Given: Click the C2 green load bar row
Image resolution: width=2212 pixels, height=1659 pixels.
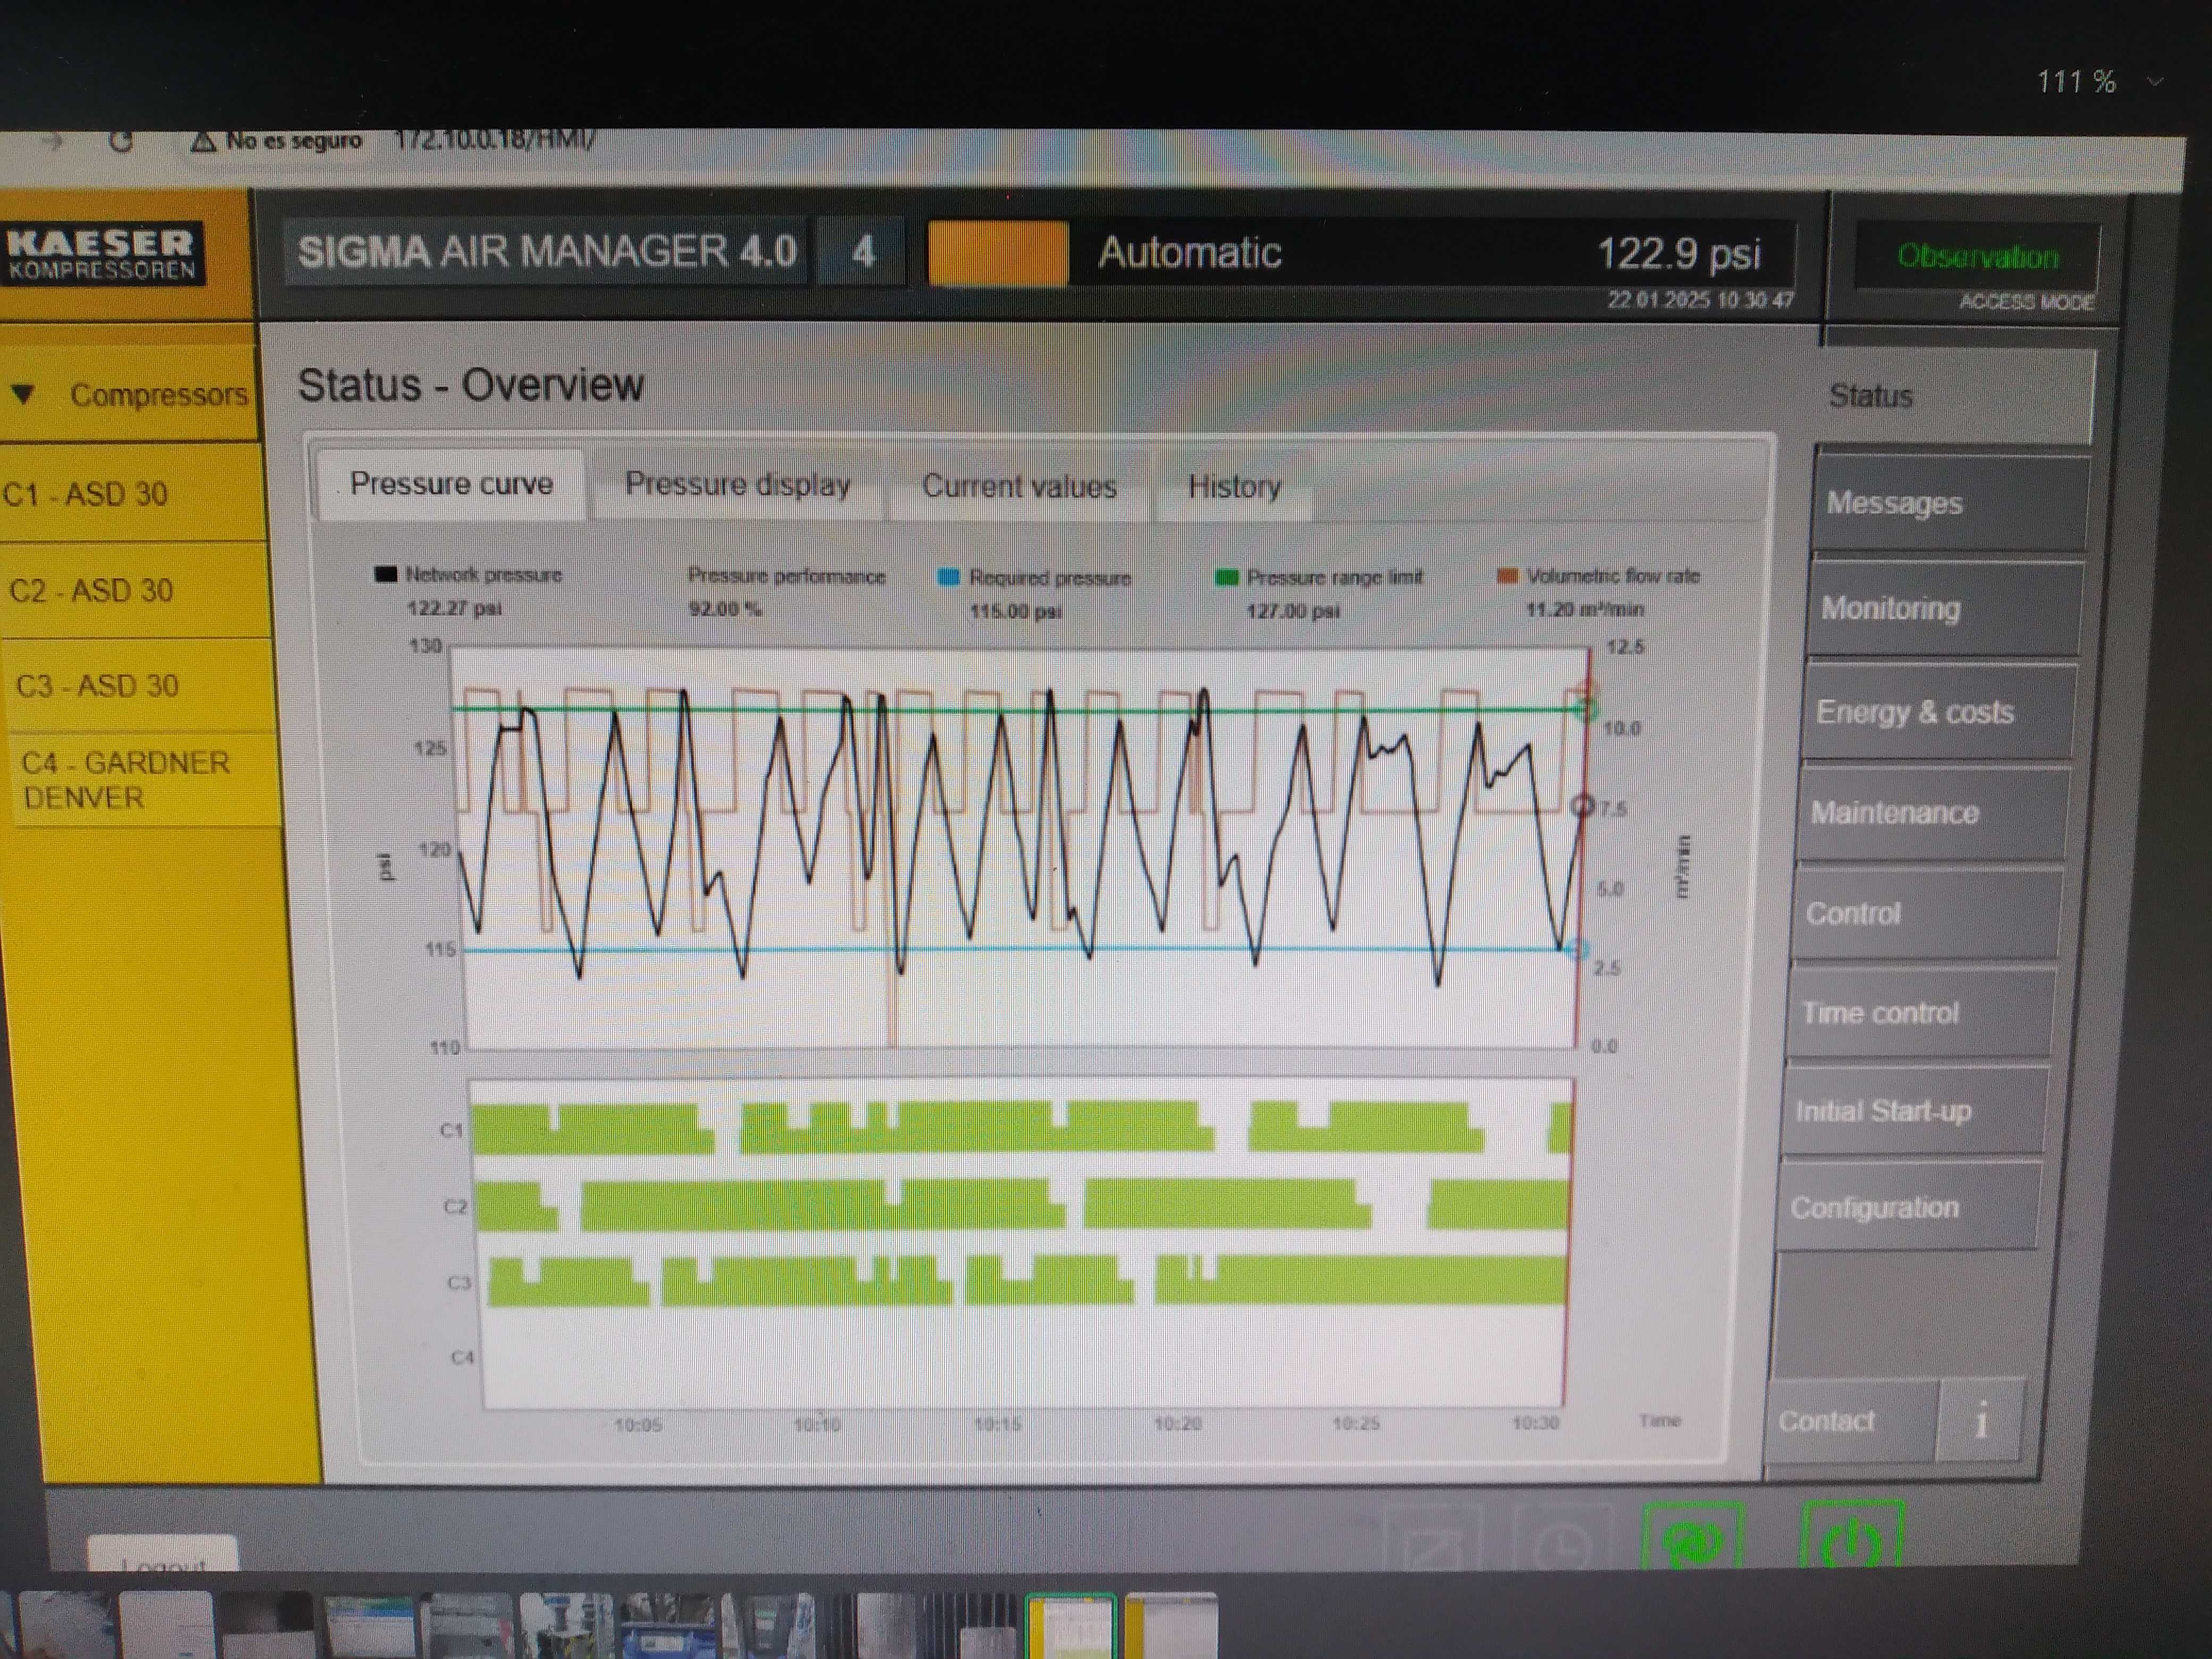Looking at the screenshot, I should point(1021,1205).
